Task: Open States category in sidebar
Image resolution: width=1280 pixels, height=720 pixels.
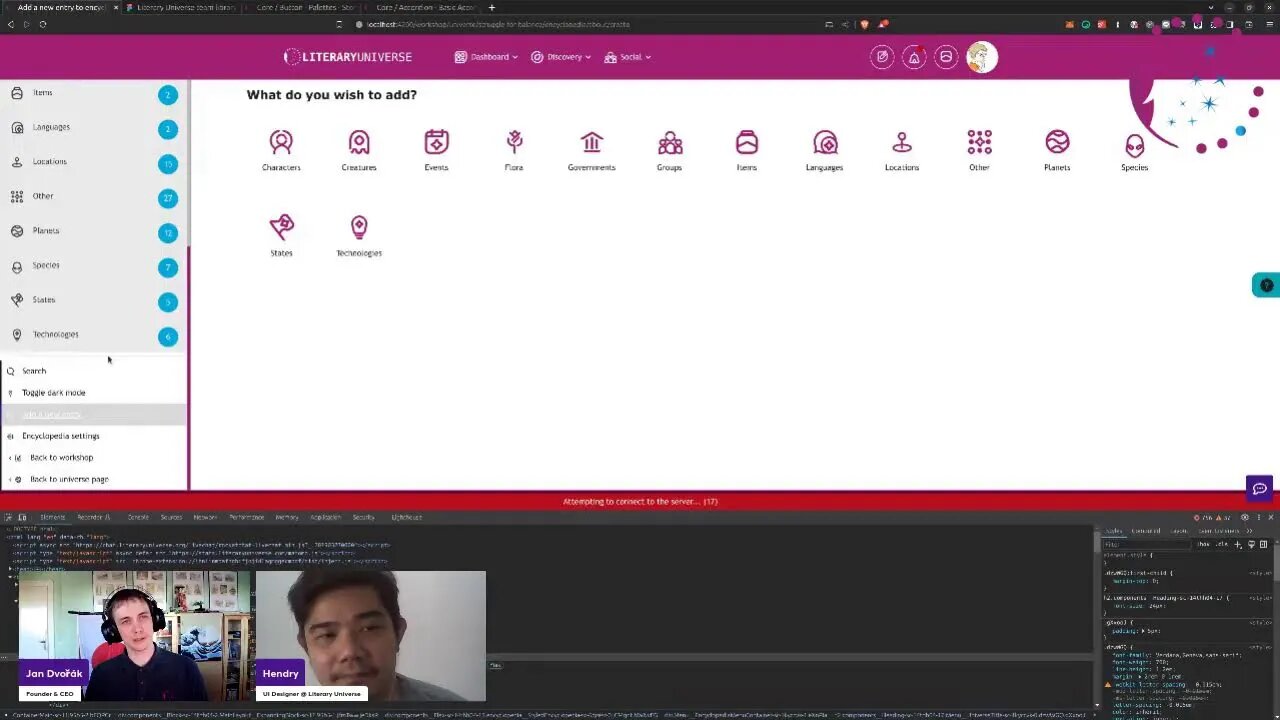Action: (92, 300)
